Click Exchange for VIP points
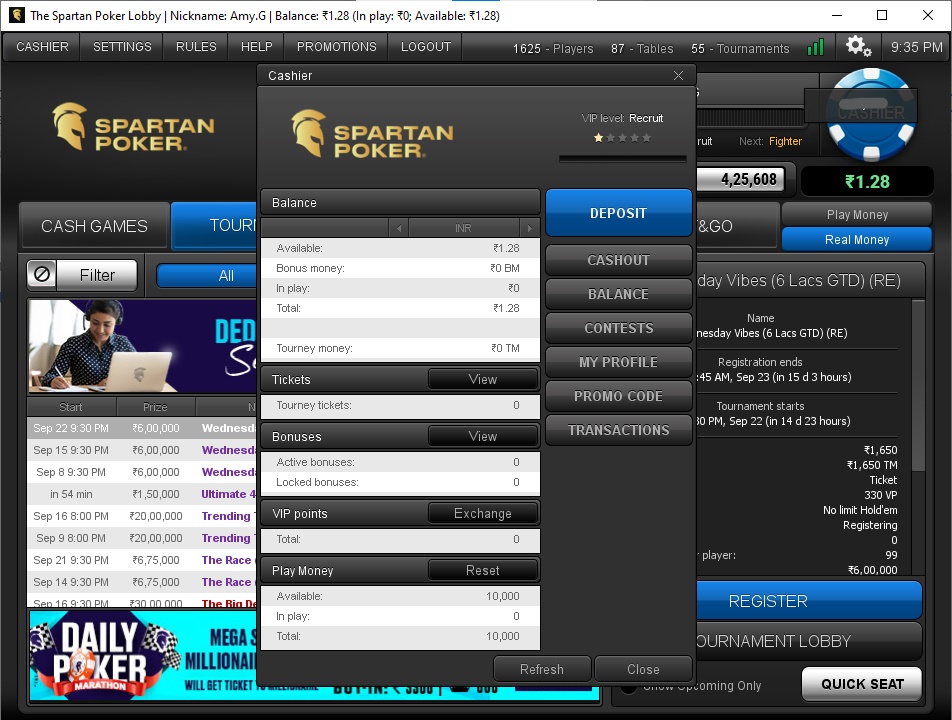Image resolution: width=952 pixels, height=720 pixels. click(483, 514)
